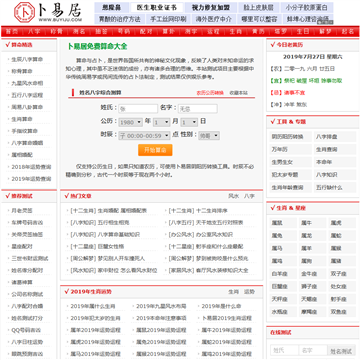The image size is (360, 360).
Task: Open article 巨蟹女性格
Action: [x=111, y=247]
